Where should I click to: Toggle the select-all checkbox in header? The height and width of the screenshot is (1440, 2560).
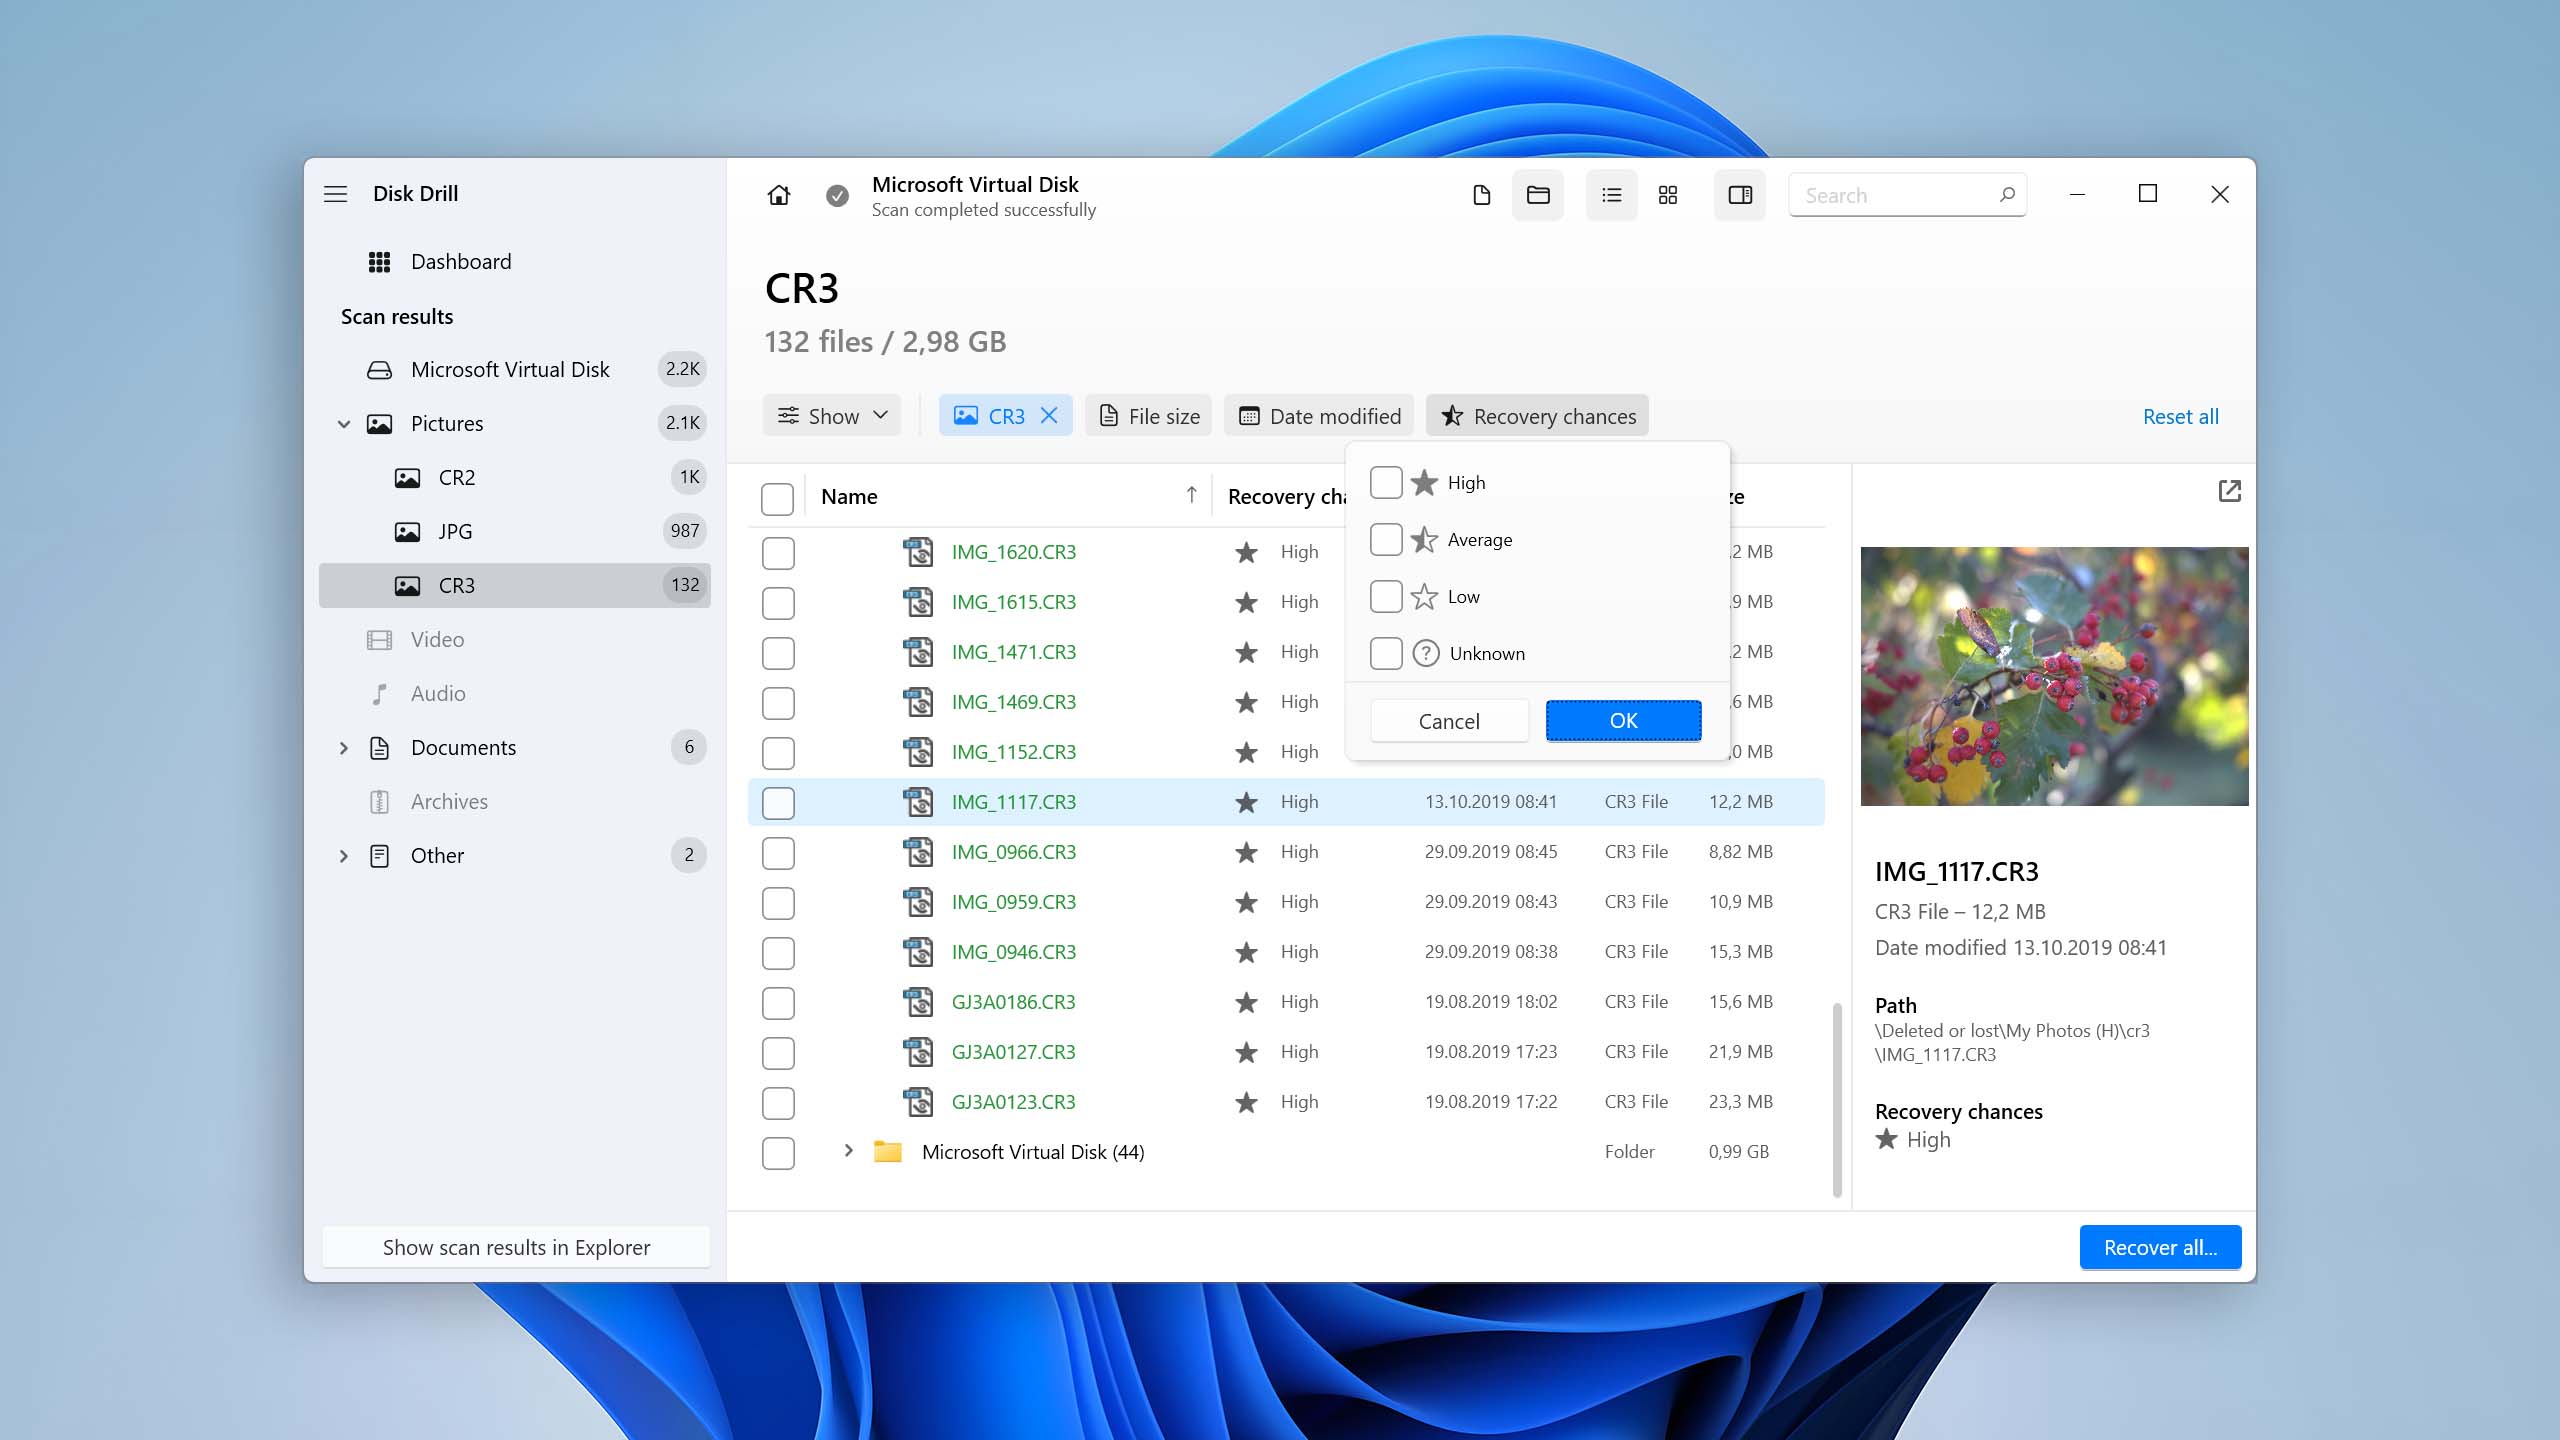coord(777,499)
